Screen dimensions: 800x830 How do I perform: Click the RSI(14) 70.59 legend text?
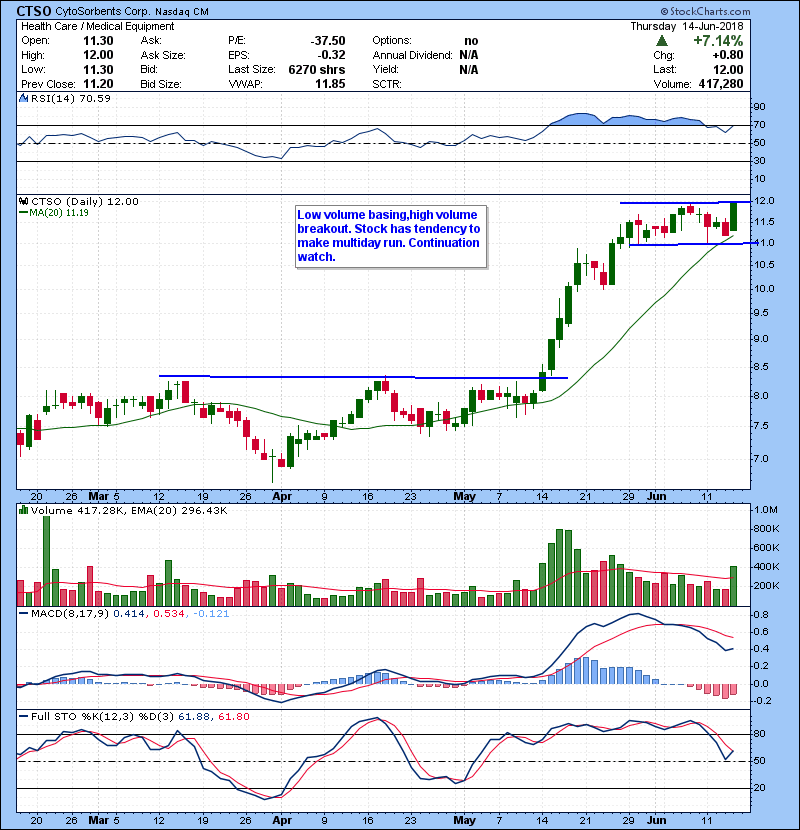[71, 98]
